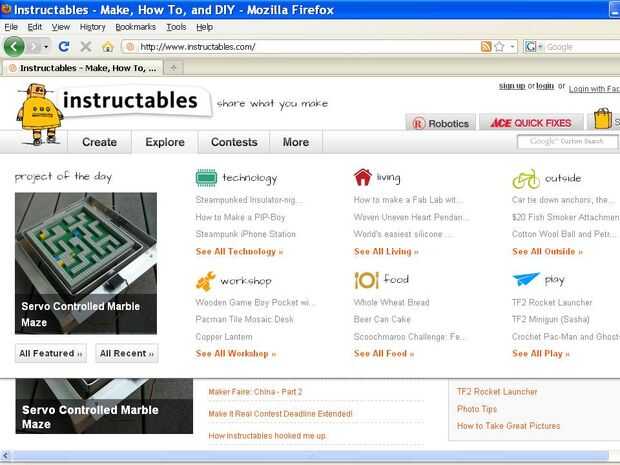Open the View menu
The width and height of the screenshot is (620, 465).
coord(60,27)
